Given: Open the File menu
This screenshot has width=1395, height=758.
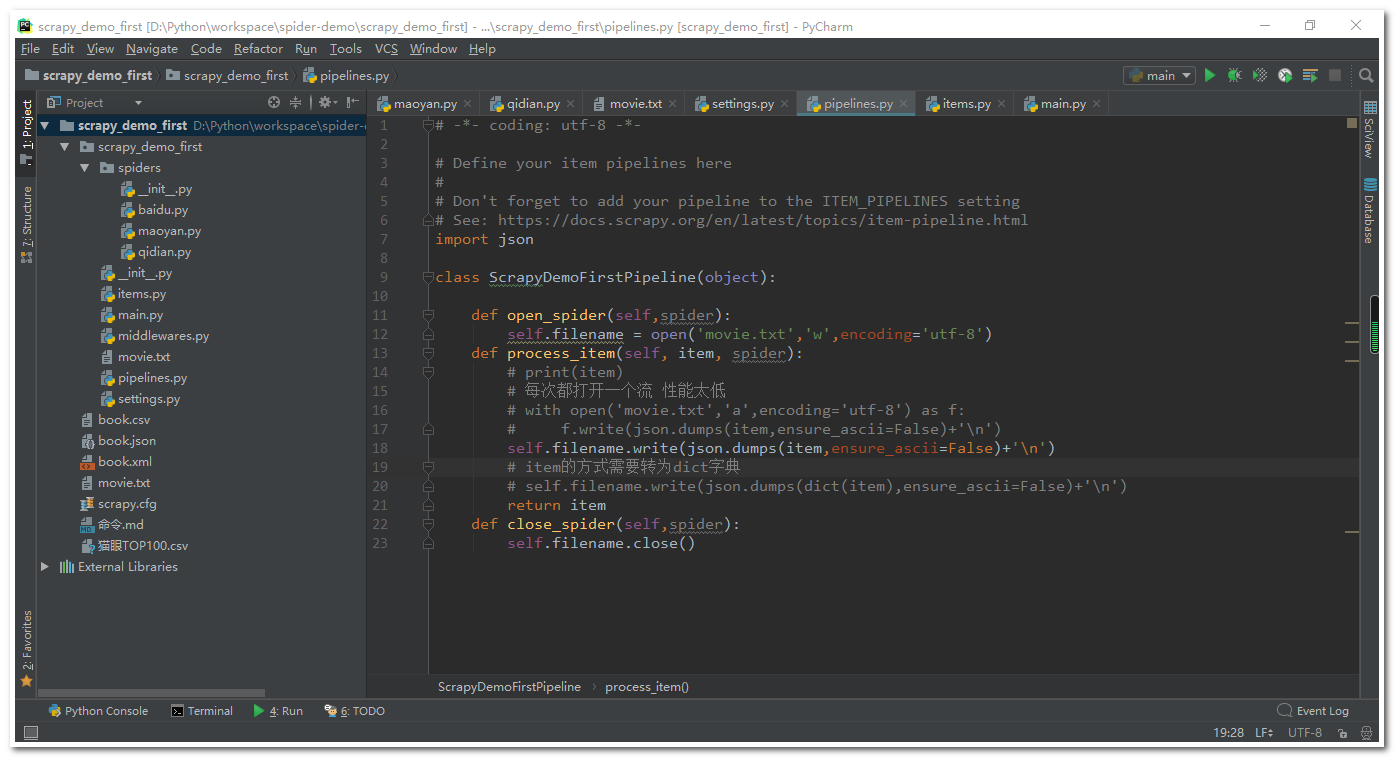Looking at the screenshot, I should 30,48.
